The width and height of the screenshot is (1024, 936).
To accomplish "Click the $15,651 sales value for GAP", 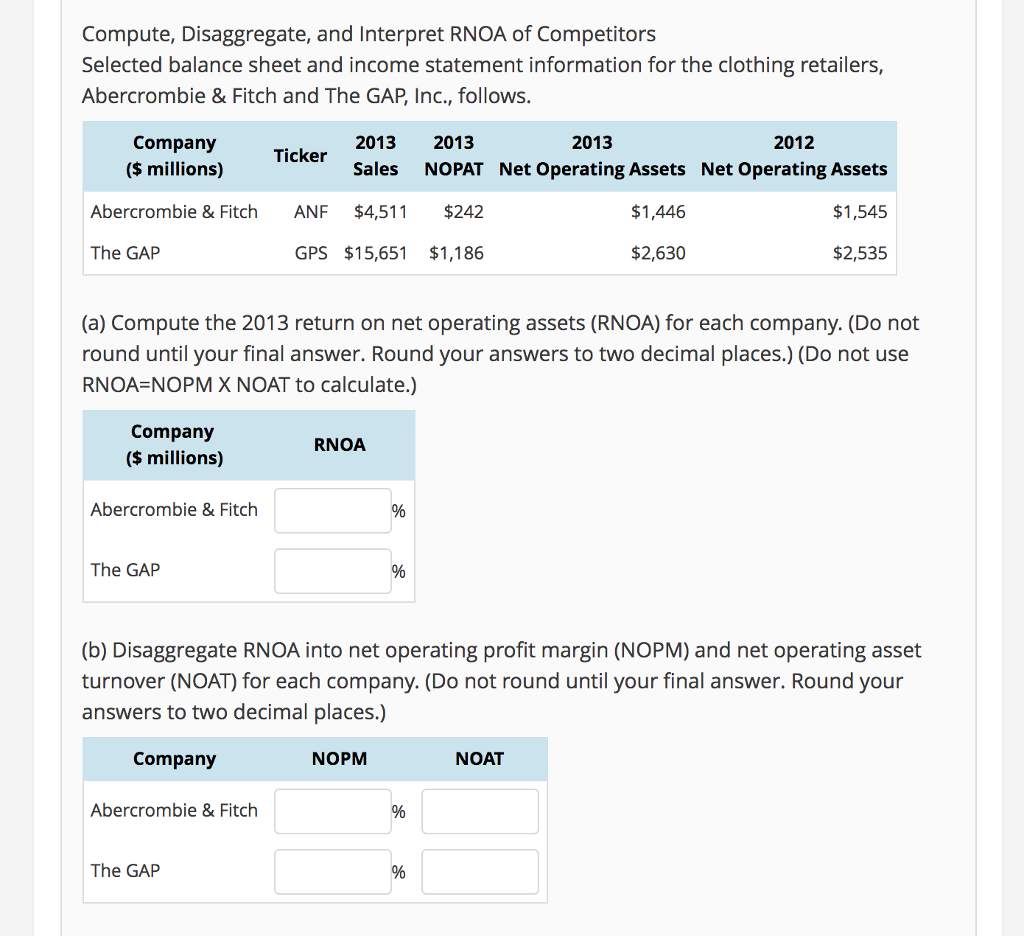I will 375,253.
